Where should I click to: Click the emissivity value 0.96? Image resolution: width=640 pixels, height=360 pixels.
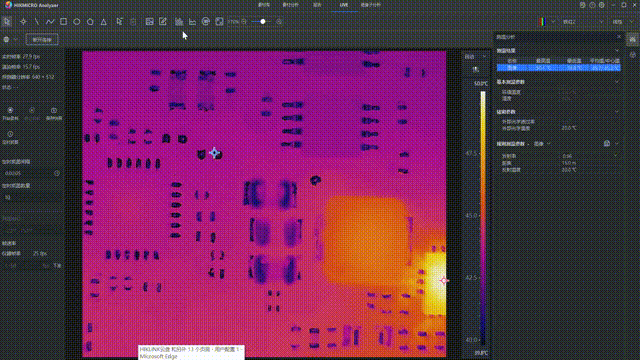[x=567, y=156]
